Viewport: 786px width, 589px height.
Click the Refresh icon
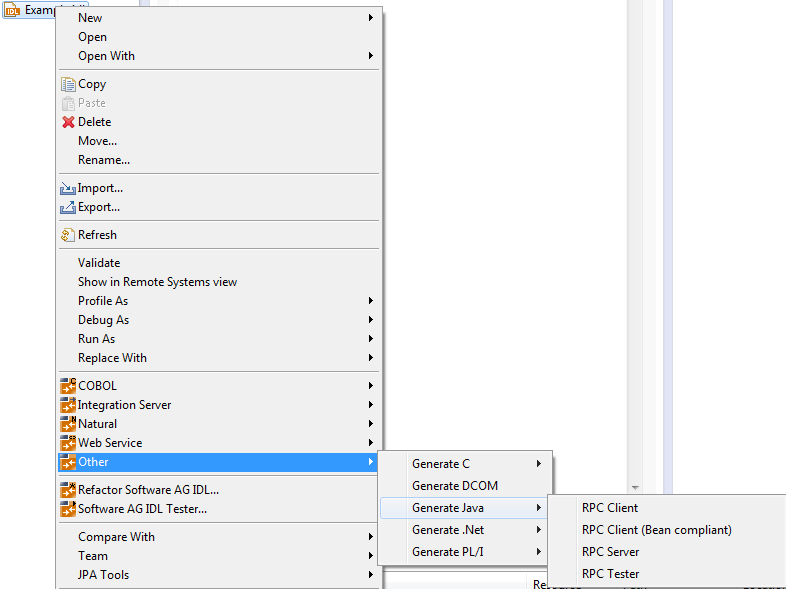(68, 235)
